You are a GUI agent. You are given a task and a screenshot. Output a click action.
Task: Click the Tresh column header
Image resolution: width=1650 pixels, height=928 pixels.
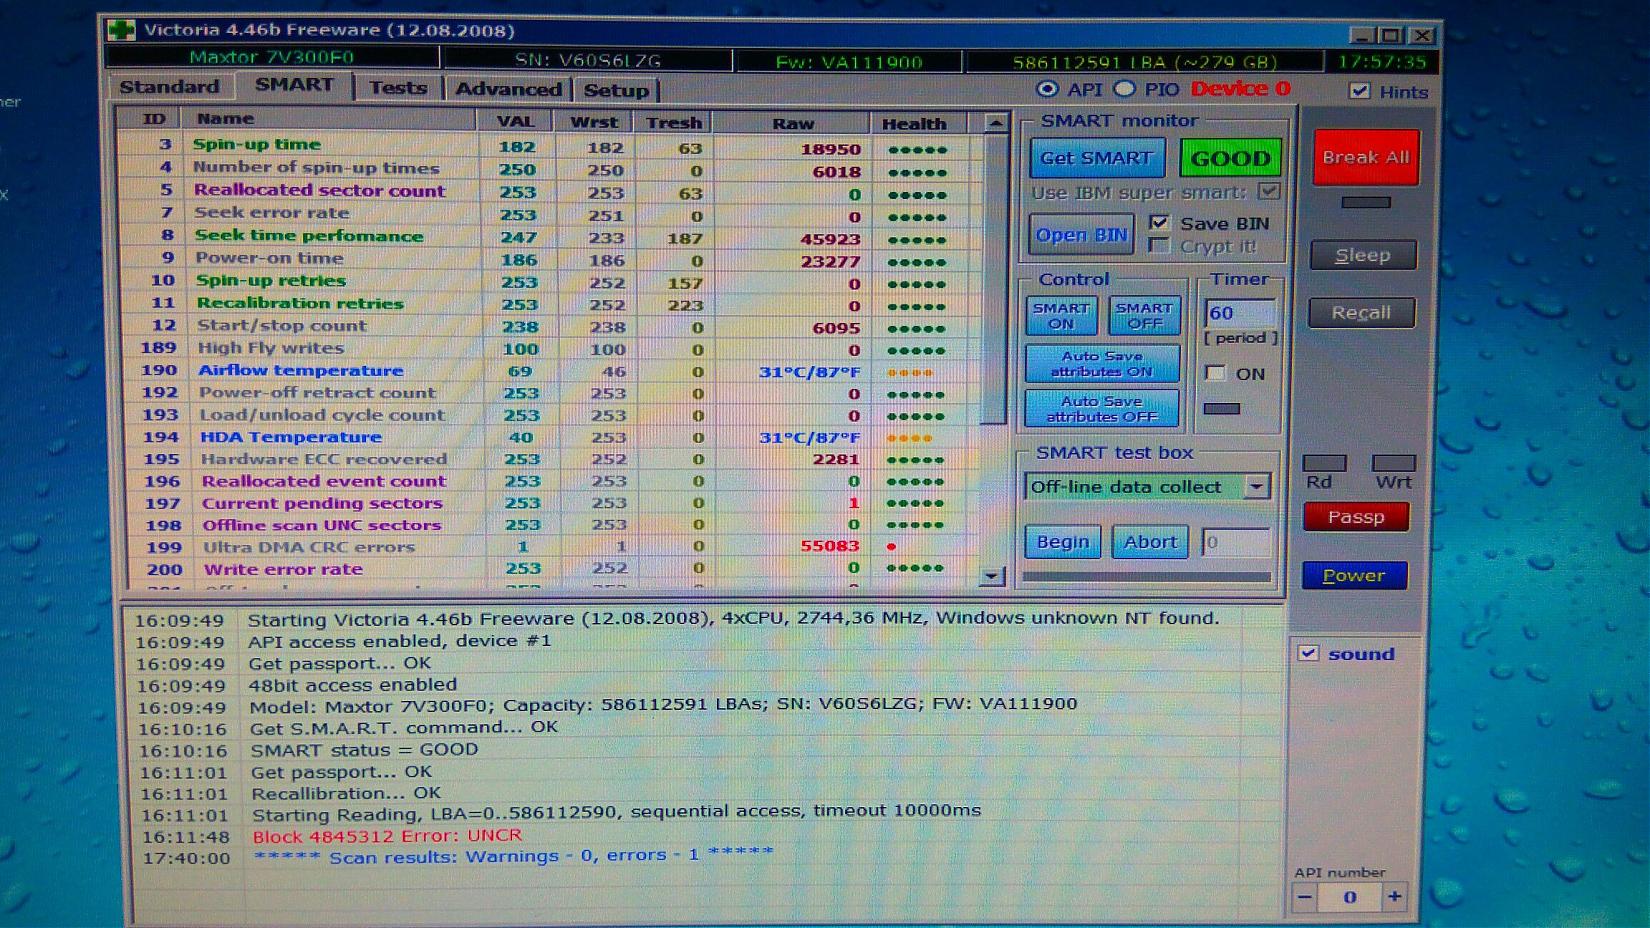coord(673,123)
